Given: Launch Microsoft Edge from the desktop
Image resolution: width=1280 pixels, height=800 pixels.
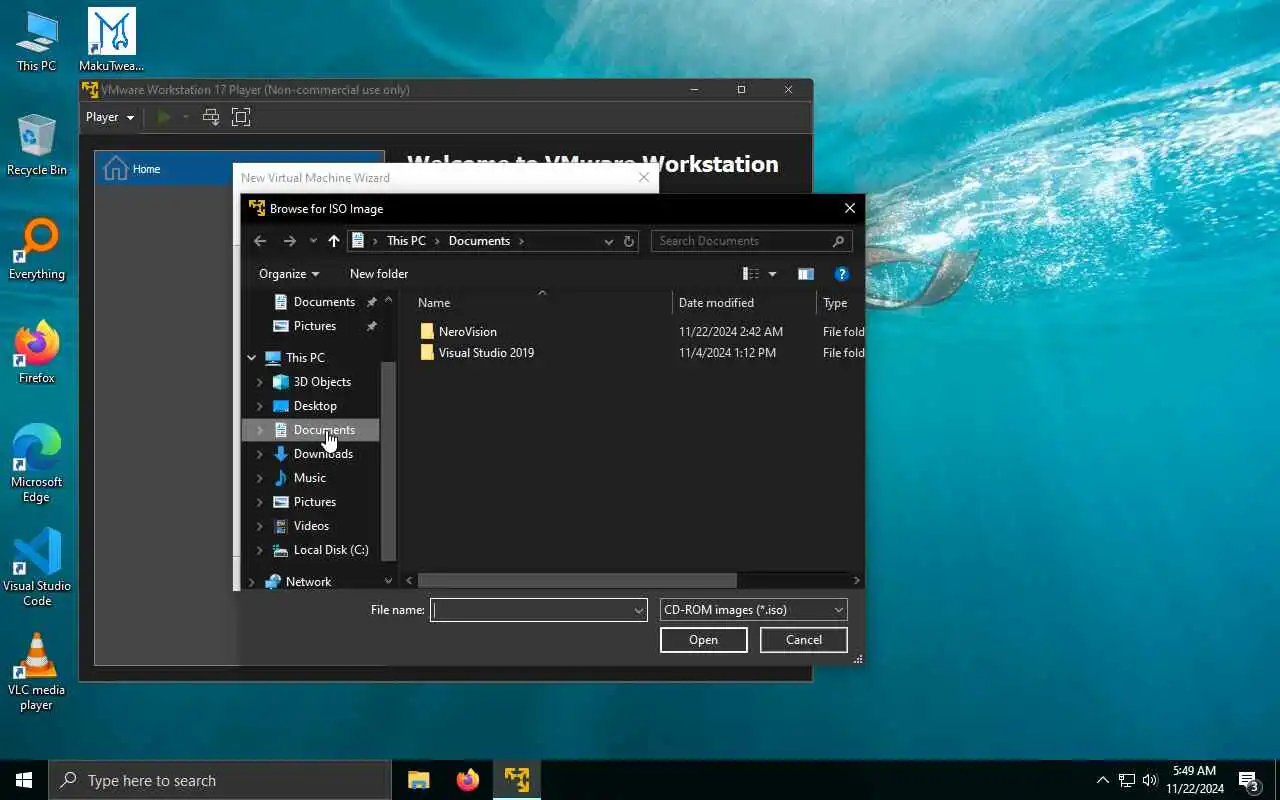Looking at the screenshot, I should point(37,463).
